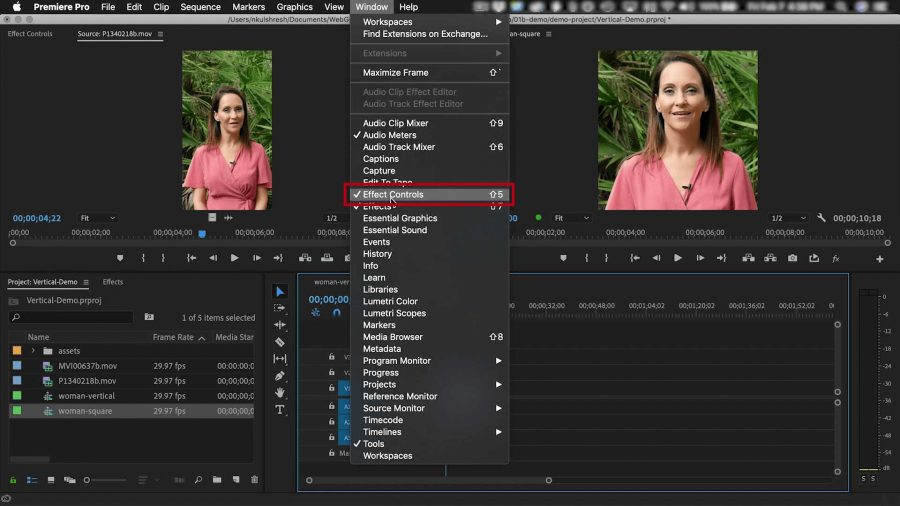Sort by Frame Rate column header
The image size is (900, 506).
pyautogui.click(x=173, y=337)
